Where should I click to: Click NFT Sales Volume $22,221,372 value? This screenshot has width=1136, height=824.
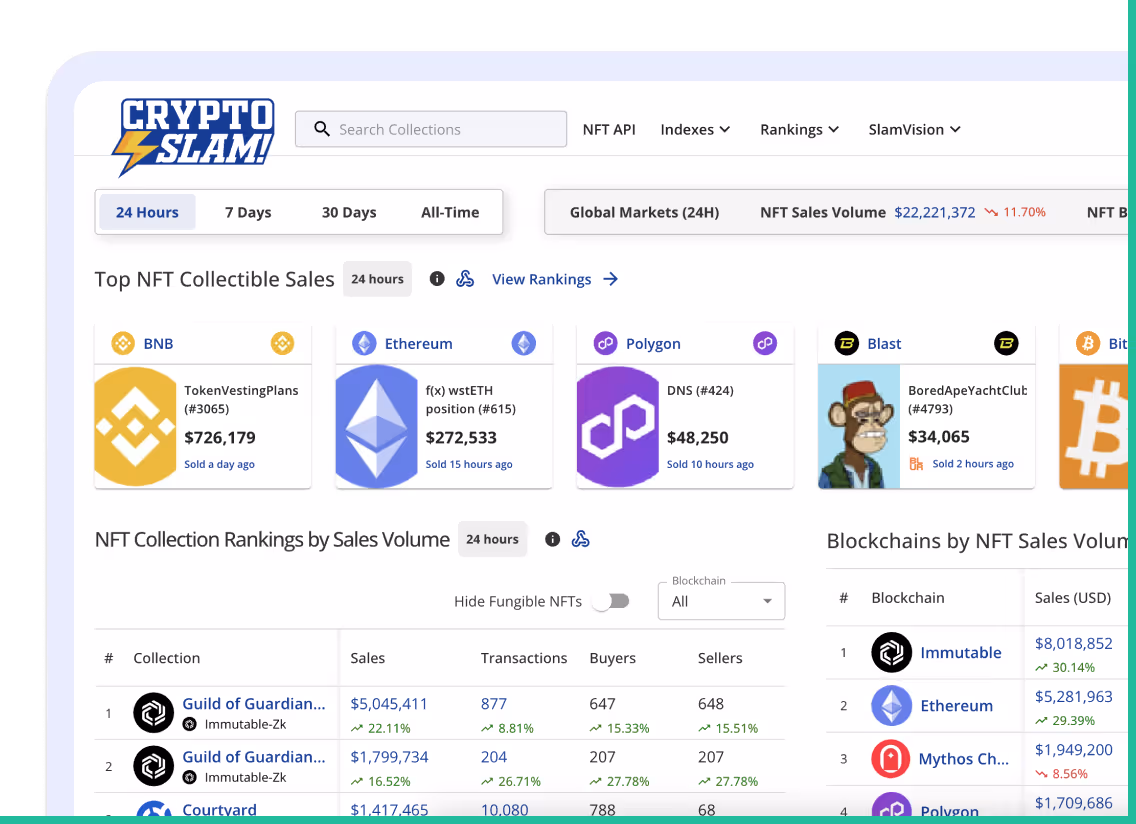click(935, 212)
